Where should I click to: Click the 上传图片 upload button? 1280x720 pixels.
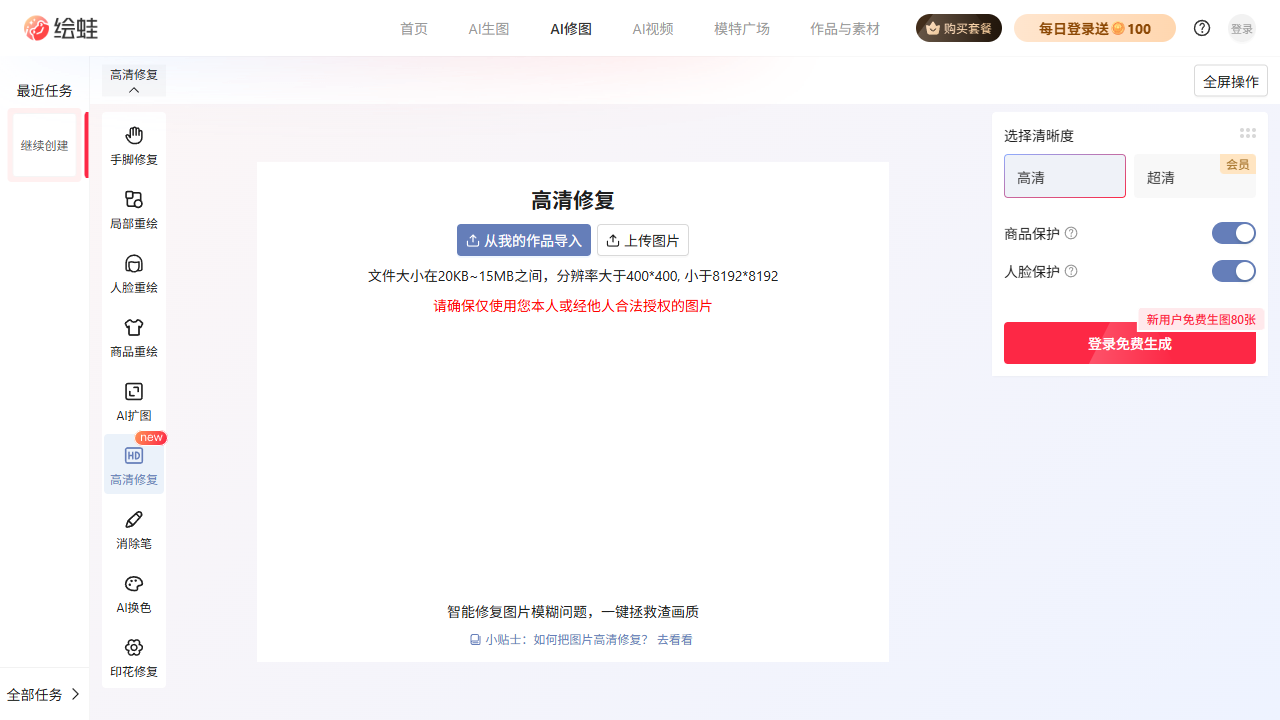click(643, 240)
